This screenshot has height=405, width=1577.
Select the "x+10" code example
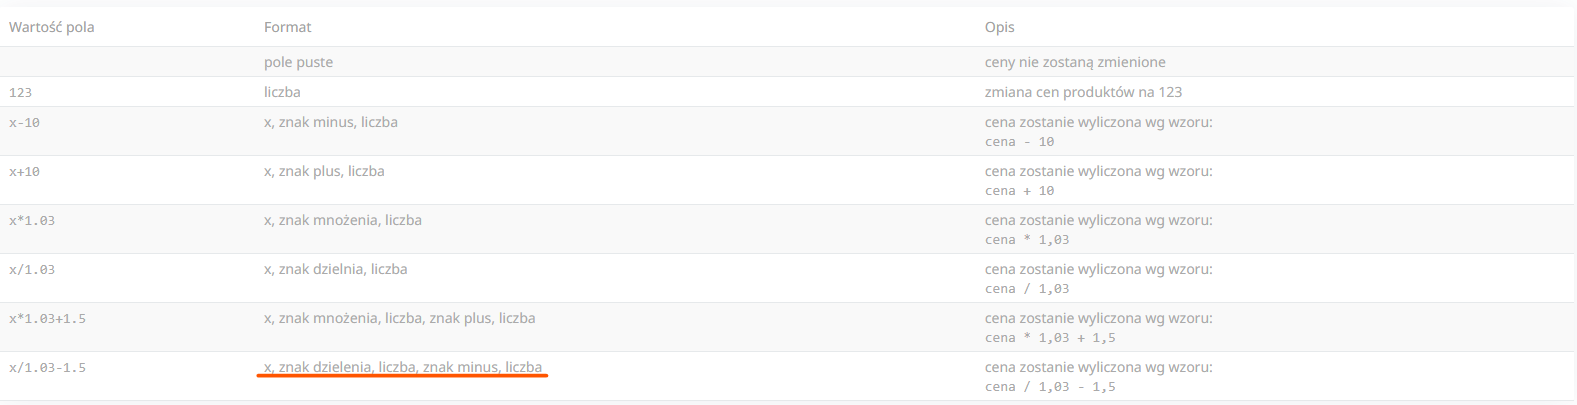click(x=25, y=172)
